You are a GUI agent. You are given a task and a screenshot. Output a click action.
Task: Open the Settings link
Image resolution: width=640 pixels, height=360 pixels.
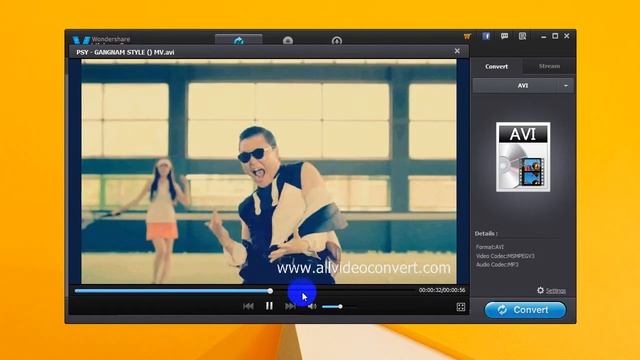[556, 291]
